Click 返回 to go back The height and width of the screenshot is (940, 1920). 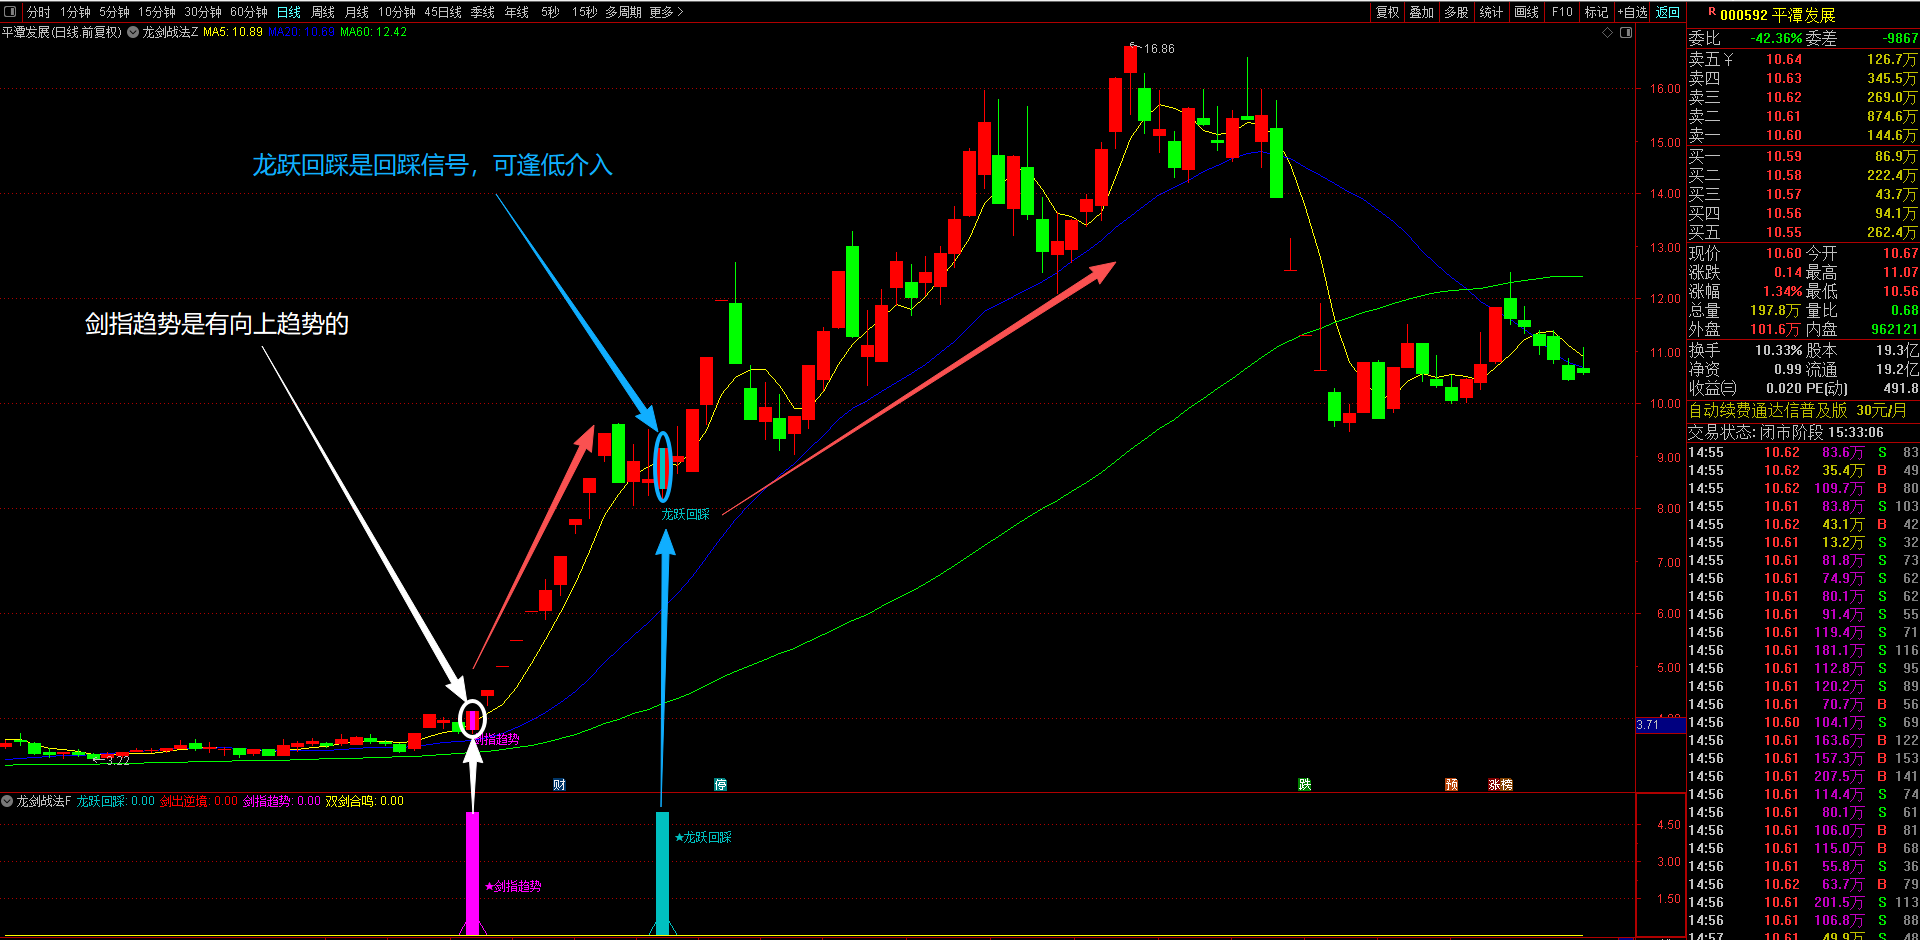[1668, 12]
